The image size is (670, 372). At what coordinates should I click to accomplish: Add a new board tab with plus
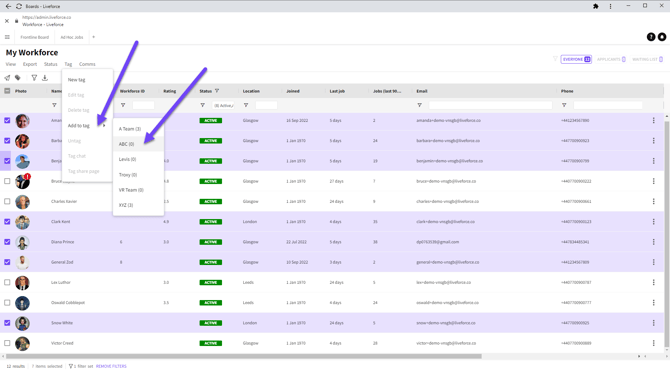(94, 37)
